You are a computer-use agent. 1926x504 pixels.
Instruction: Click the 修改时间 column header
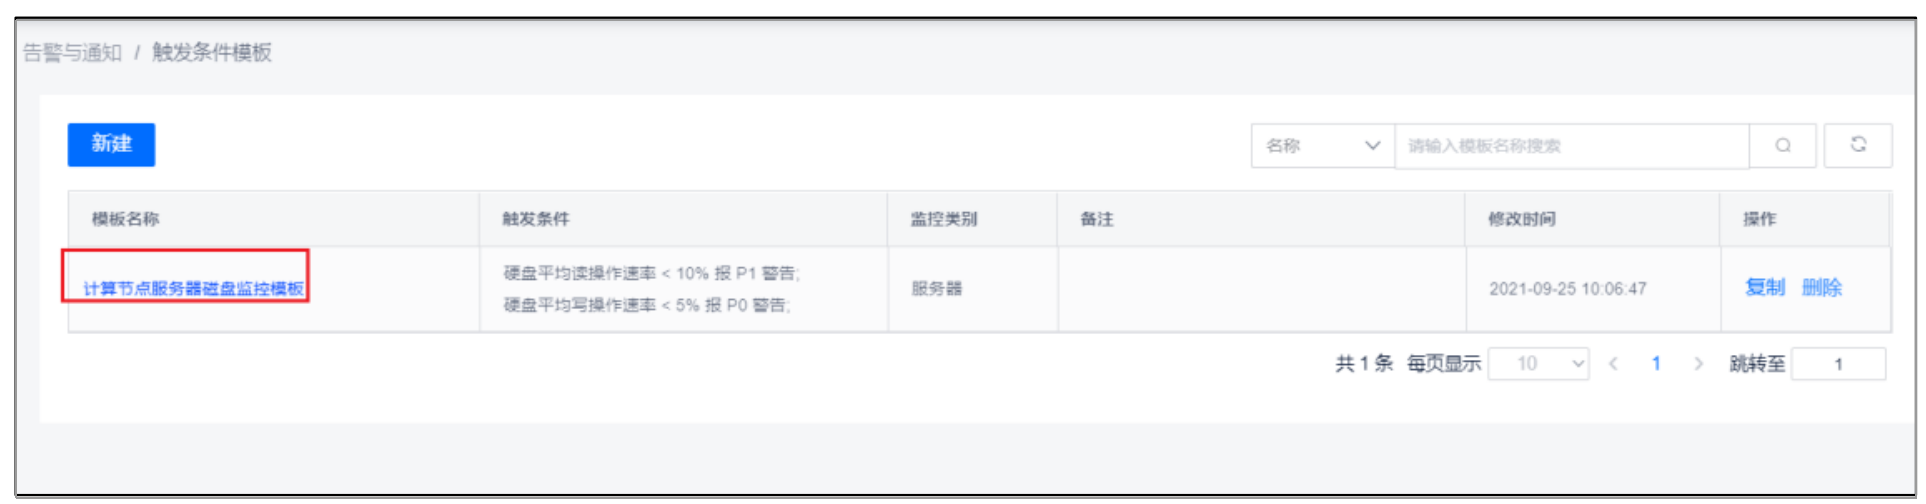pyautogui.click(x=1522, y=219)
